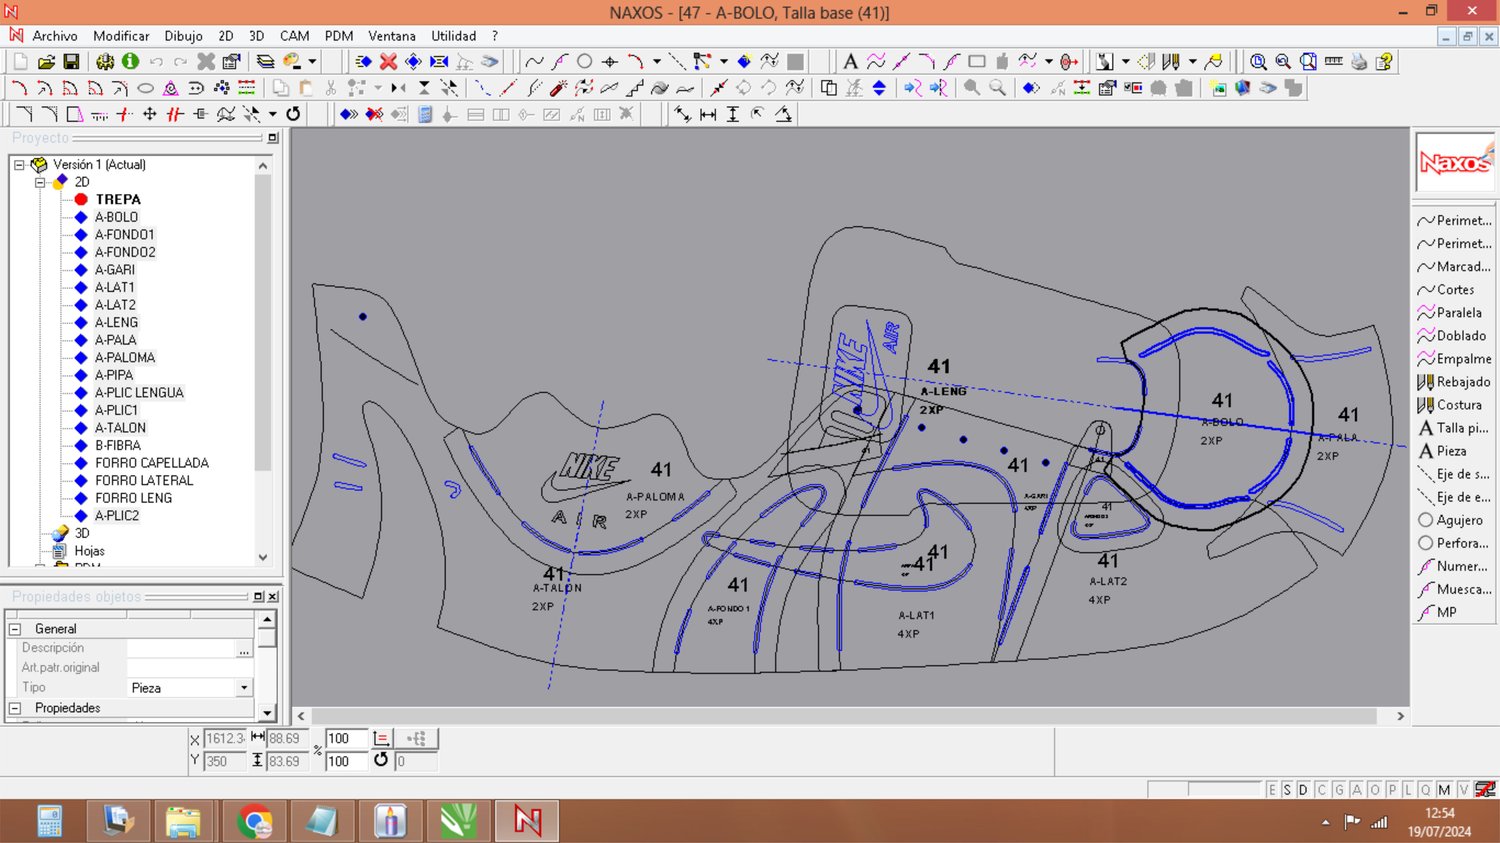Open Chrome from the taskbar

pyautogui.click(x=254, y=821)
